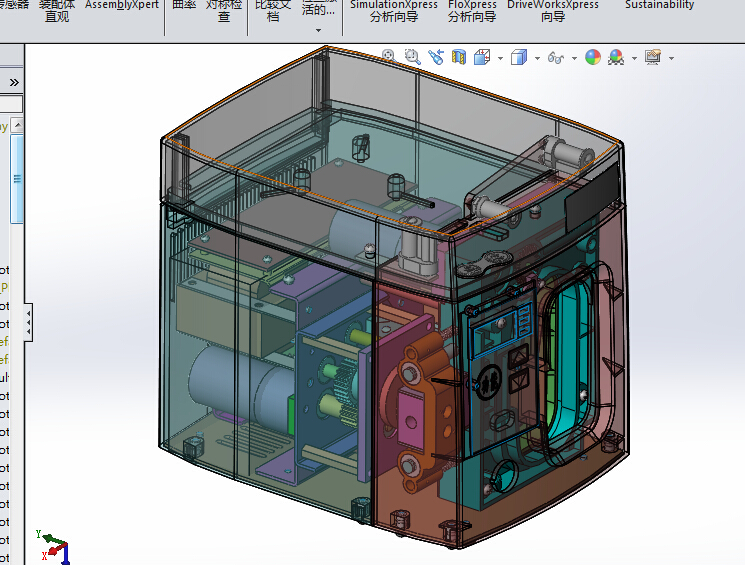Start the FloXpress 分析向导
Viewport: 745px width, 565px height.
tap(472, 10)
